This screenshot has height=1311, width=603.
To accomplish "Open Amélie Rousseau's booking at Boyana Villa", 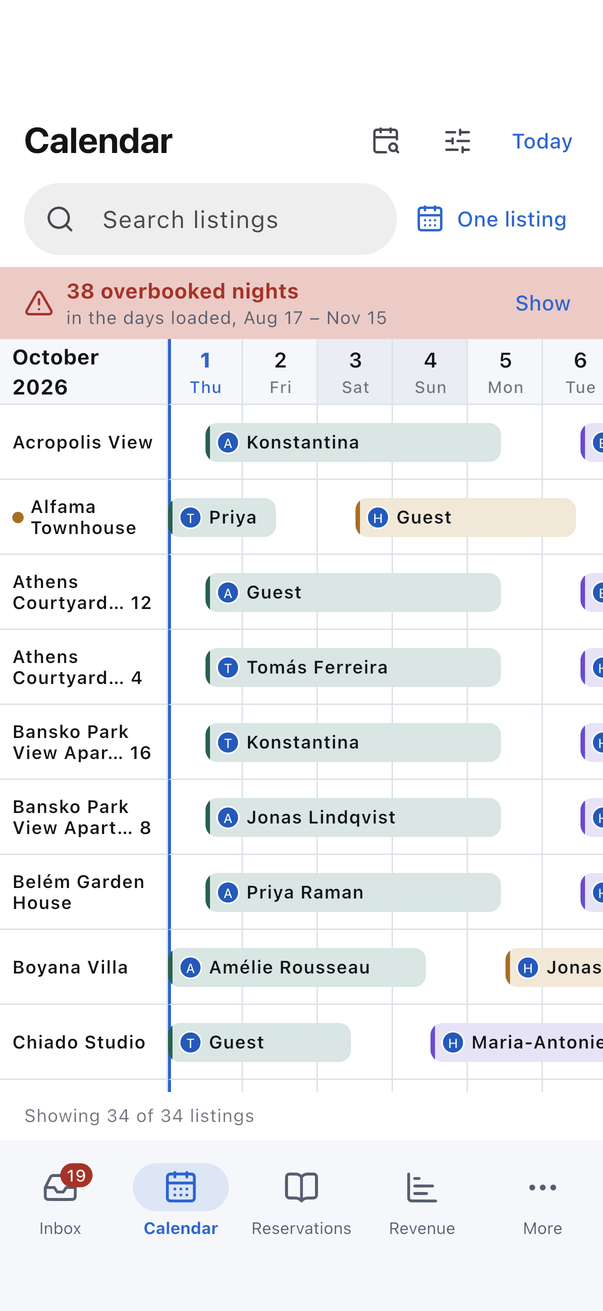I will coord(298,967).
